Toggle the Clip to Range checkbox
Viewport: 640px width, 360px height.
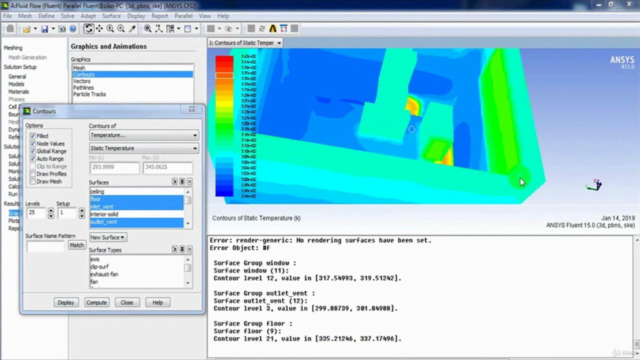pos(33,167)
